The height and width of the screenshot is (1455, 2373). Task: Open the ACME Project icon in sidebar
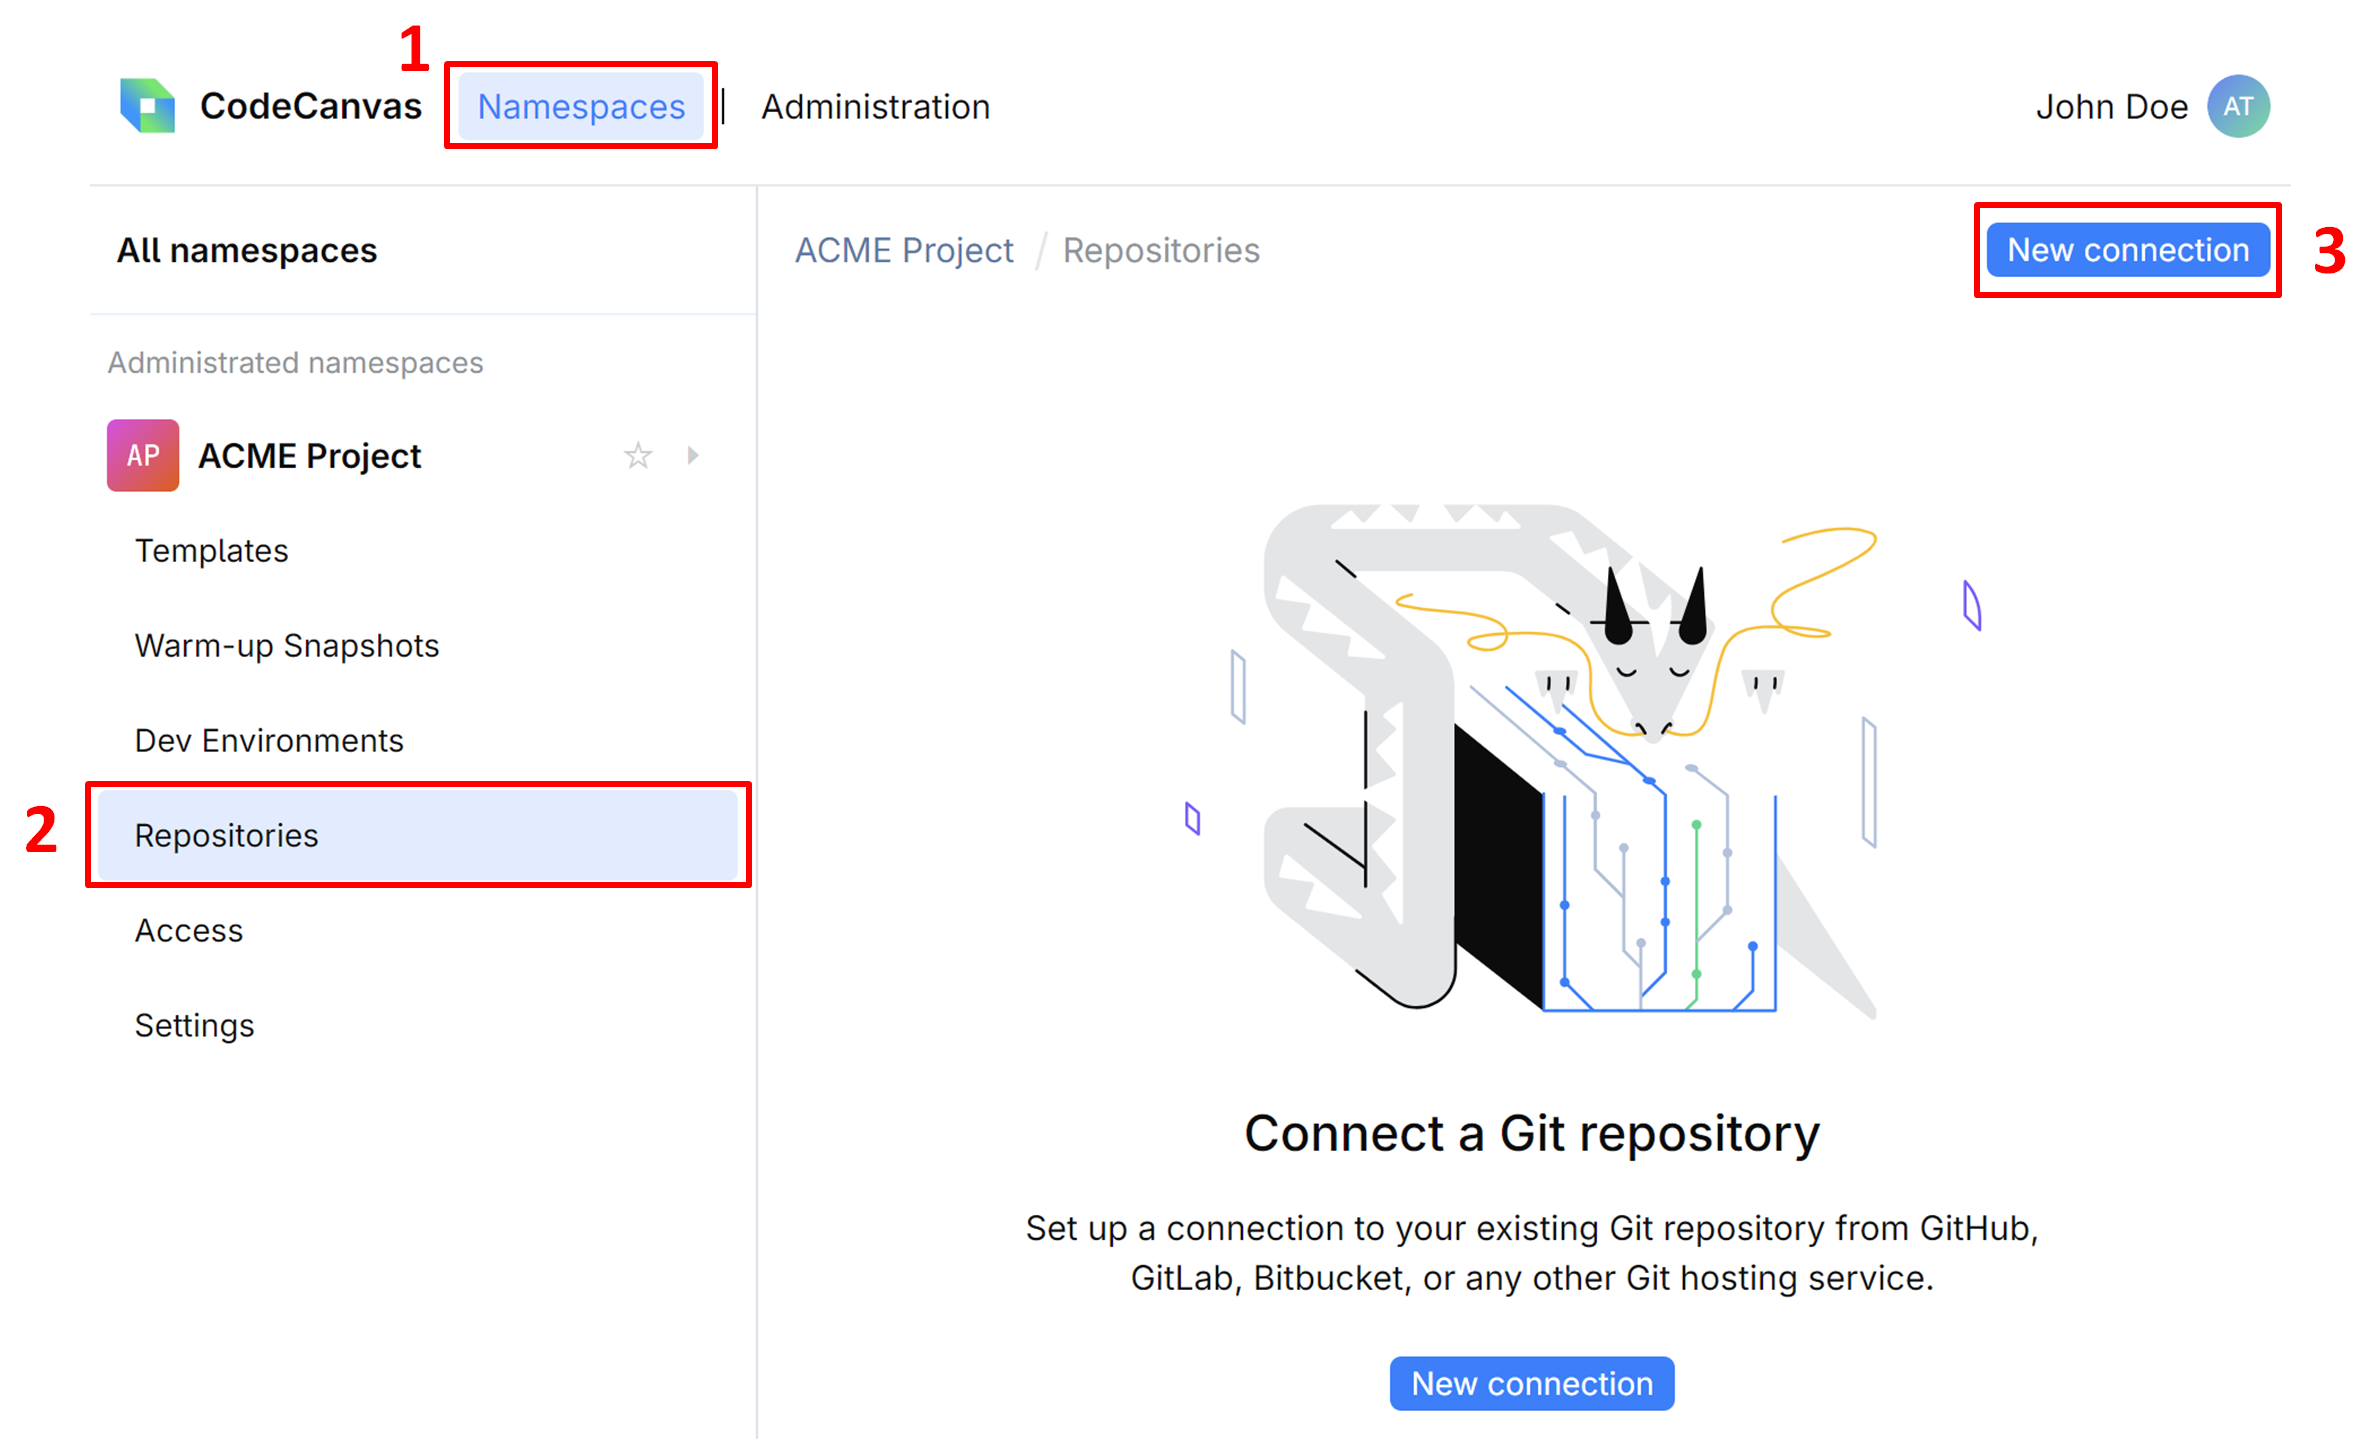[x=141, y=455]
